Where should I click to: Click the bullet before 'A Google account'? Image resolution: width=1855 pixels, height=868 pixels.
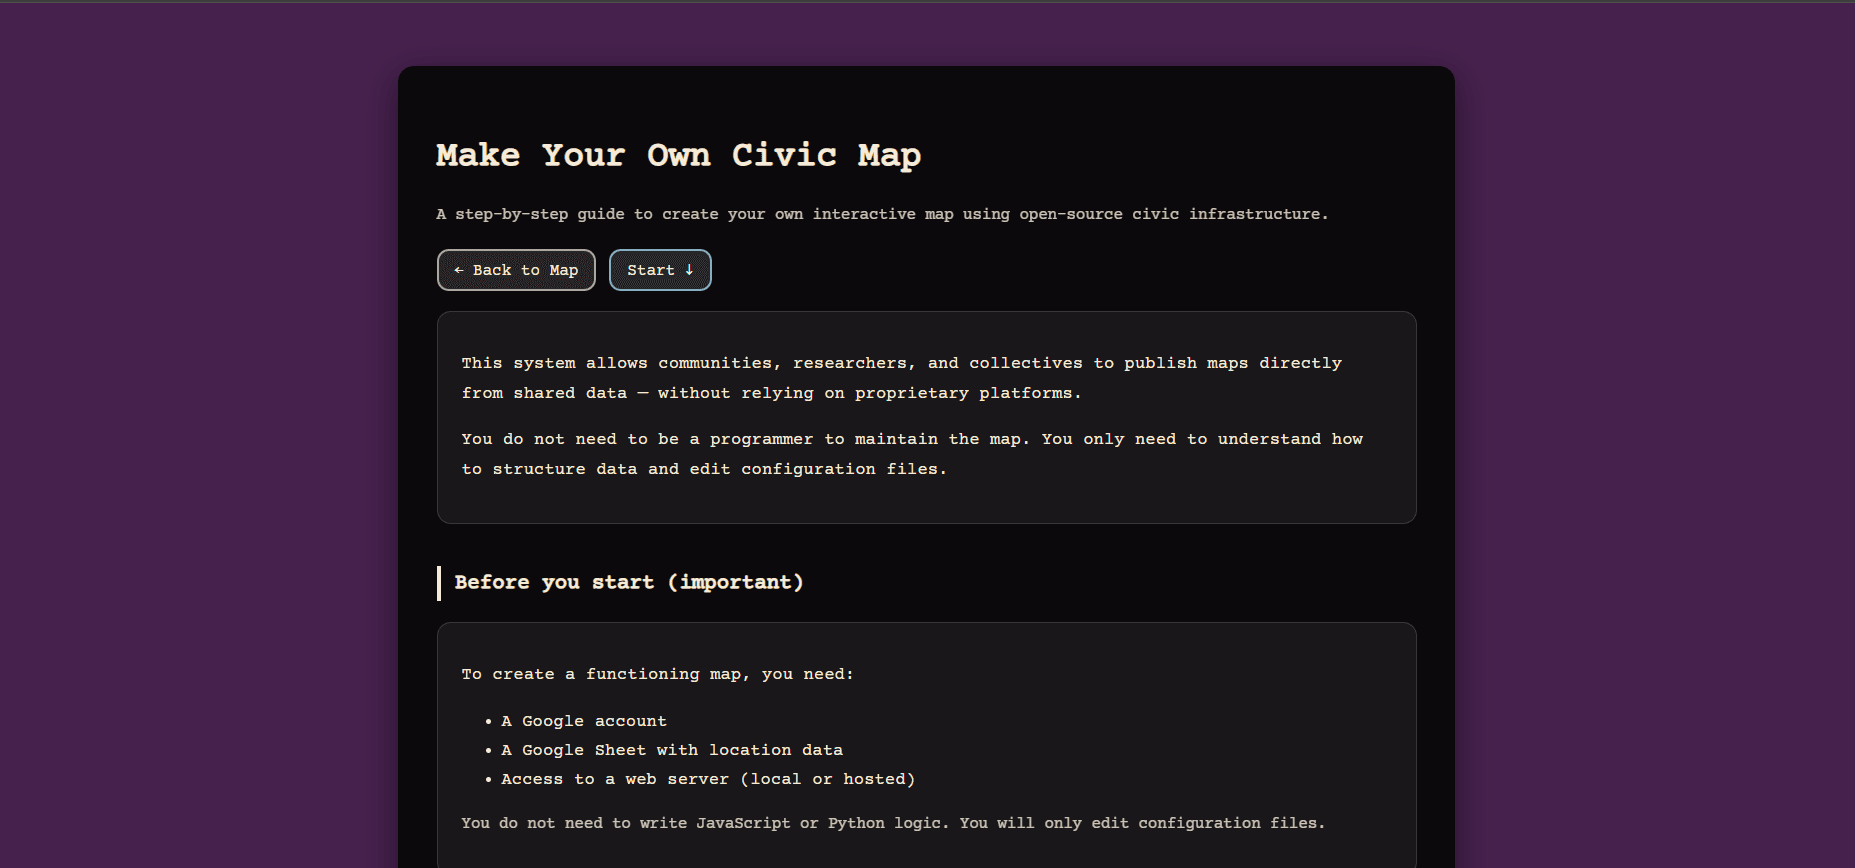pyautogui.click(x=488, y=721)
